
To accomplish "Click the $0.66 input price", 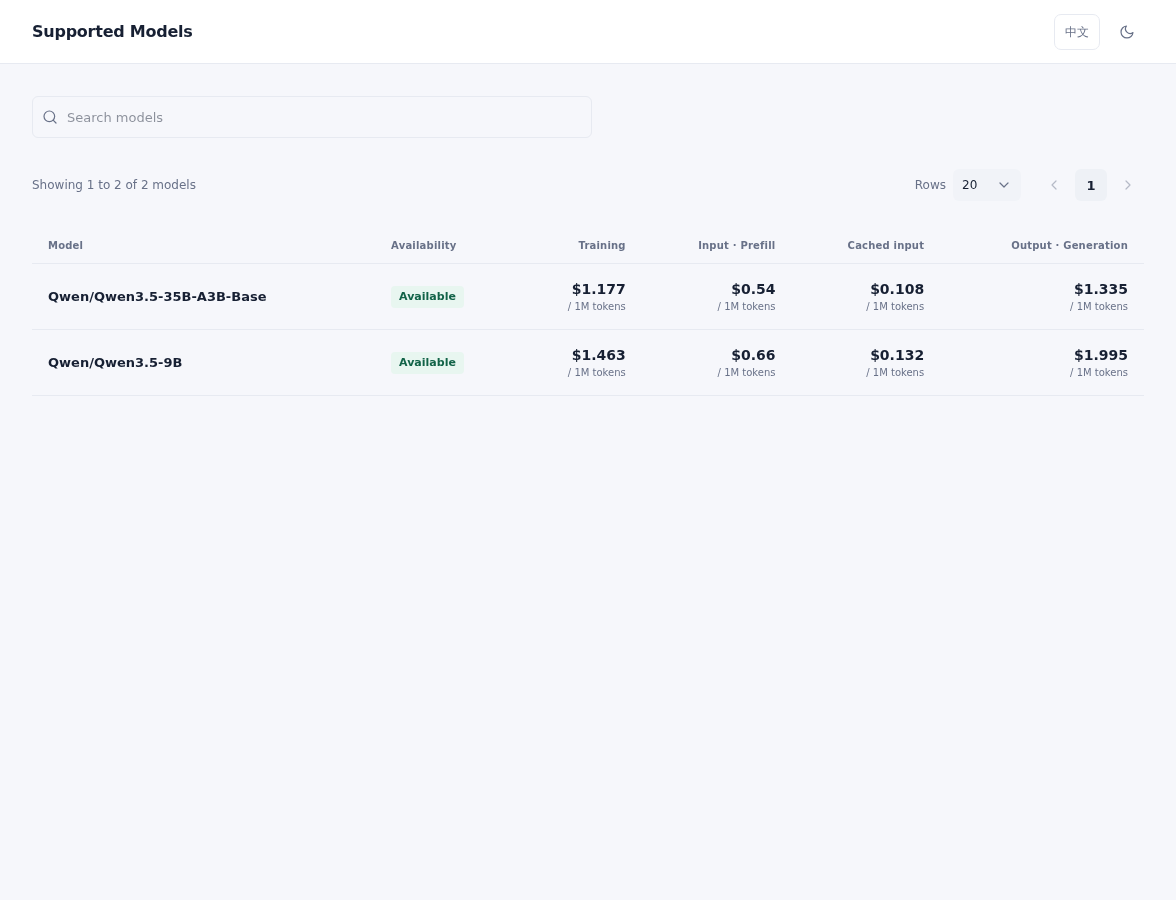I will point(753,355).
